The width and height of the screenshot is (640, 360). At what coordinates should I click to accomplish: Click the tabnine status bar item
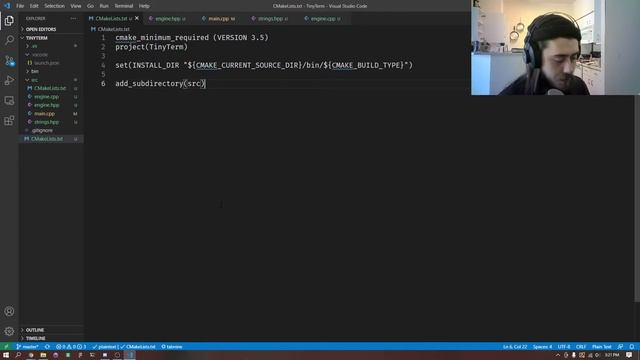coord(172,347)
